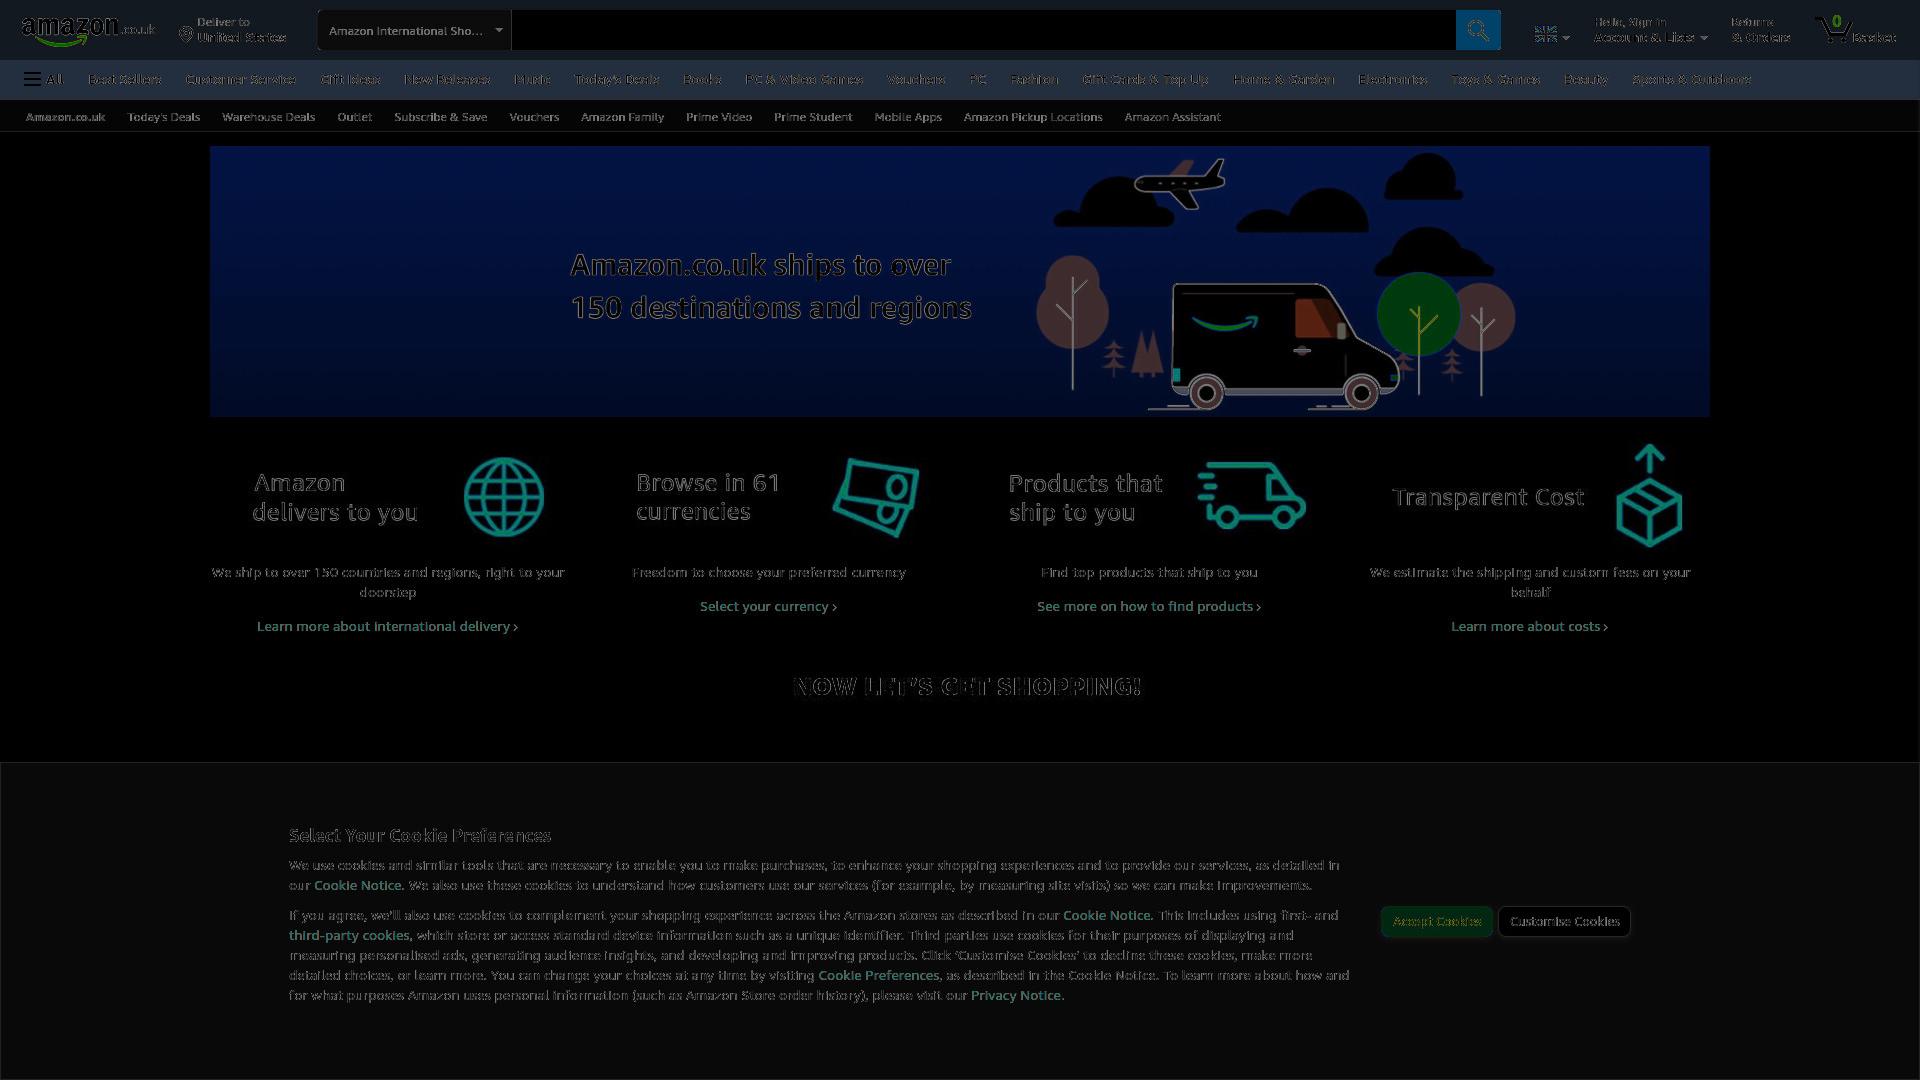Open Amazon Family
This screenshot has width=1920, height=1080.
[622, 117]
